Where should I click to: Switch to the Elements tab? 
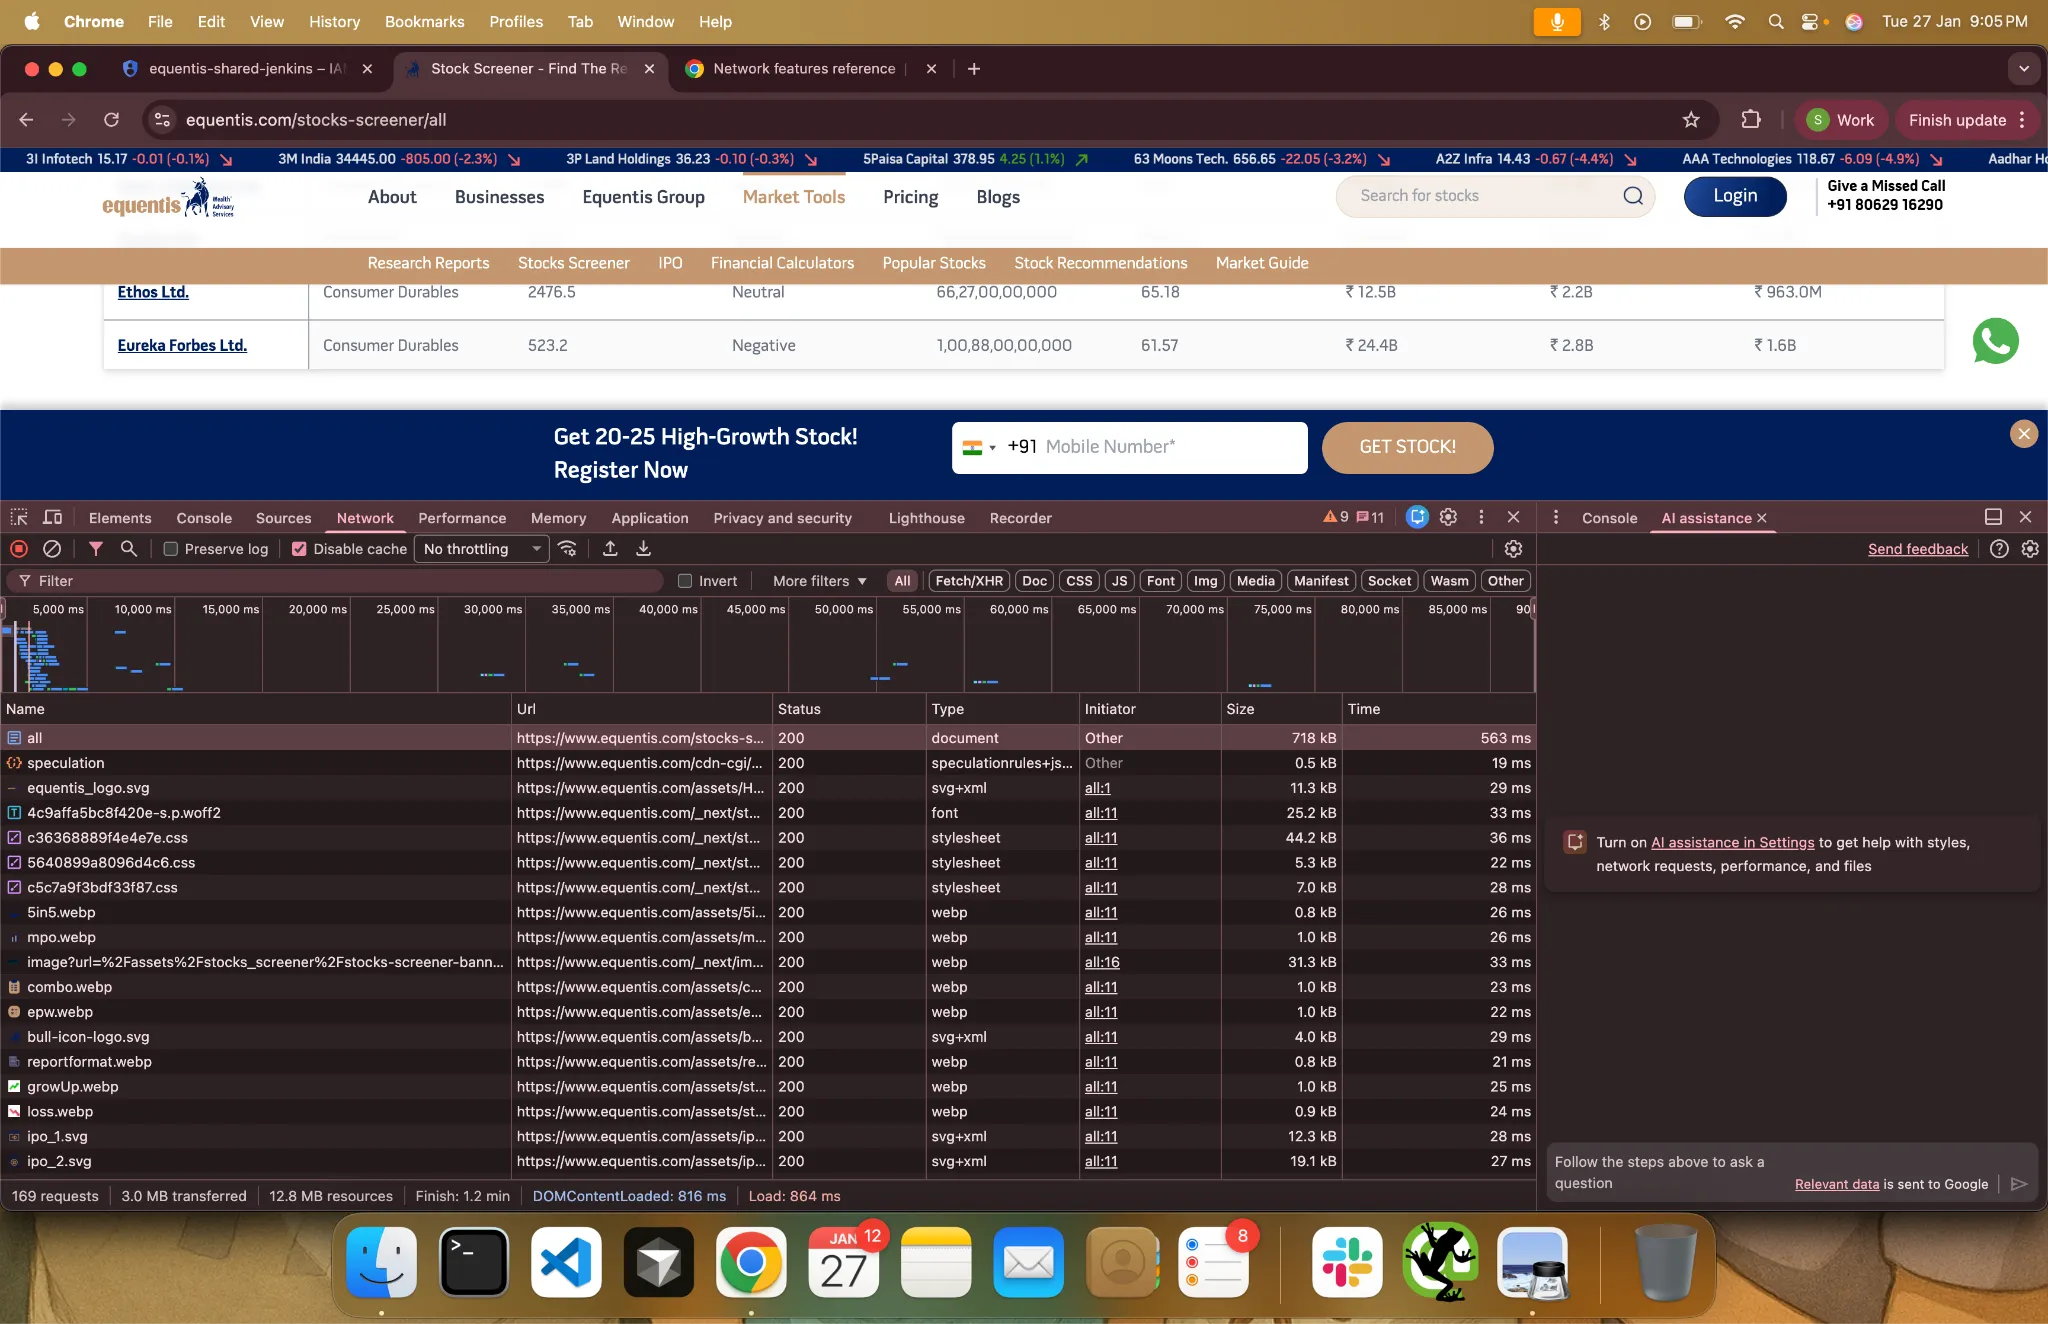point(120,518)
